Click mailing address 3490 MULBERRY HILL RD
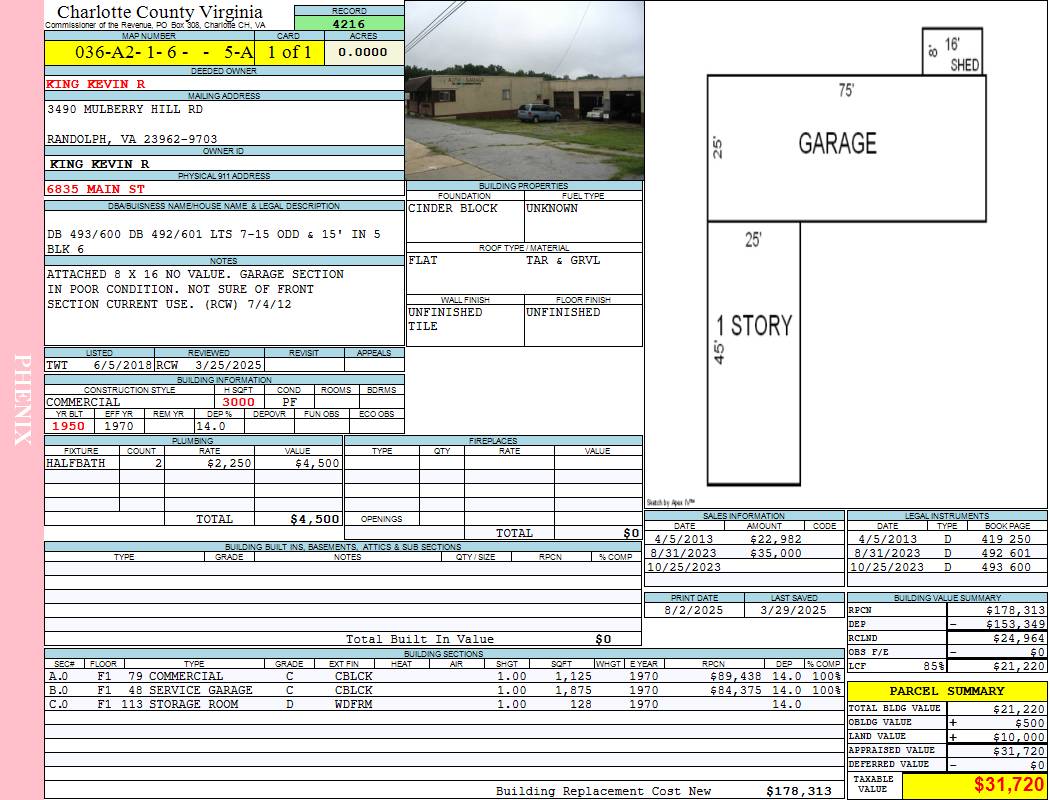Screen dimensions: 1050x800 [x=125, y=109]
